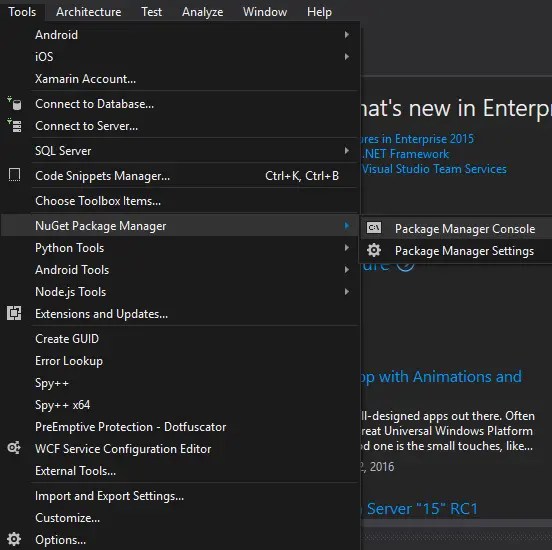Choose Connect to Database...
The width and height of the screenshot is (552, 550).
[x=180, y=104]
